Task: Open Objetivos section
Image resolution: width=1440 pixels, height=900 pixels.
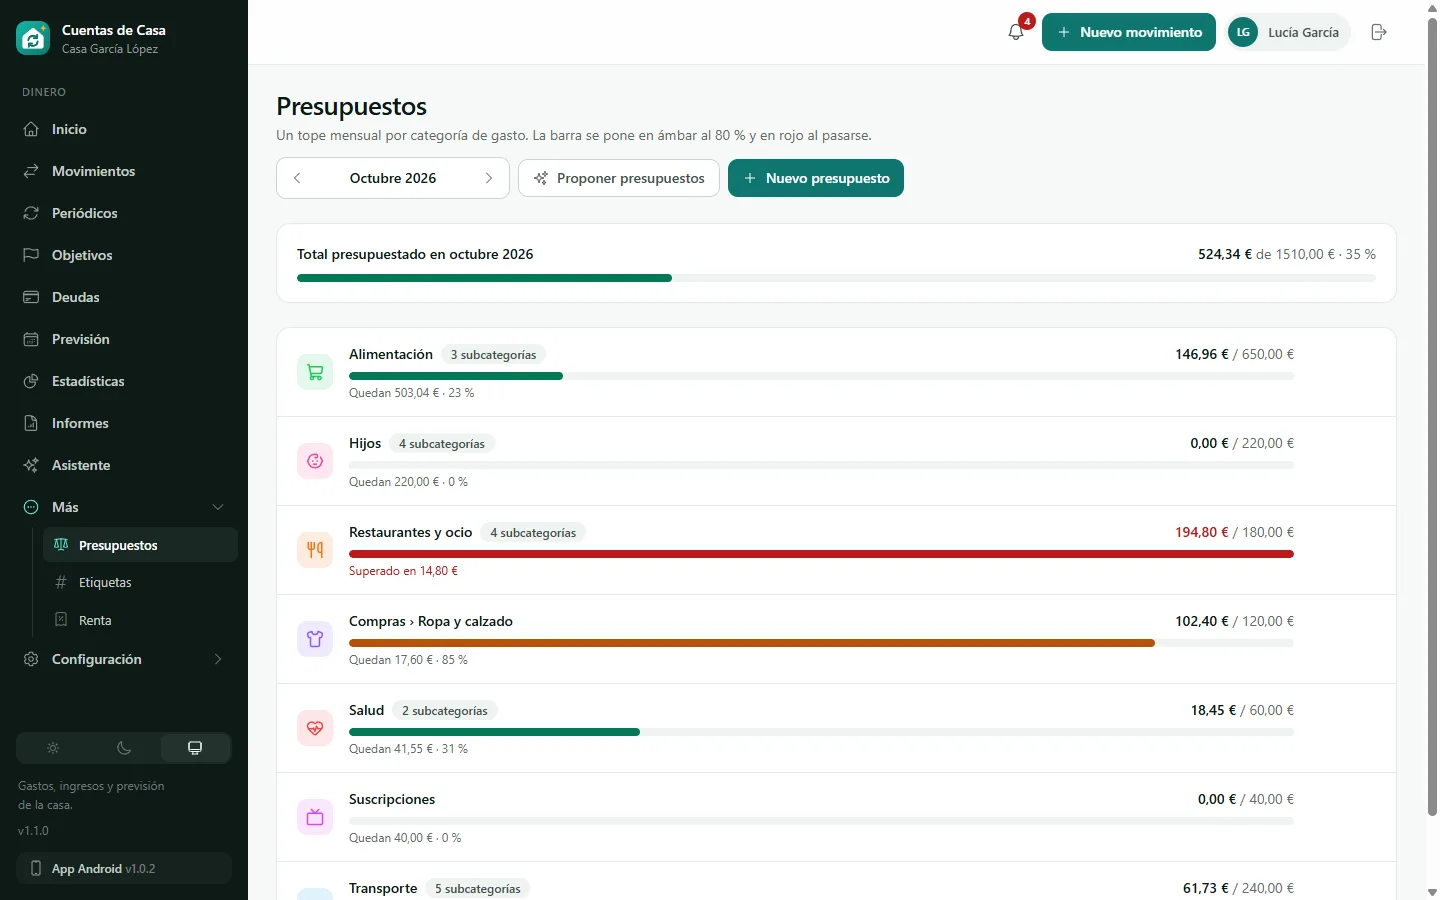Action: [x=124, y=255]
